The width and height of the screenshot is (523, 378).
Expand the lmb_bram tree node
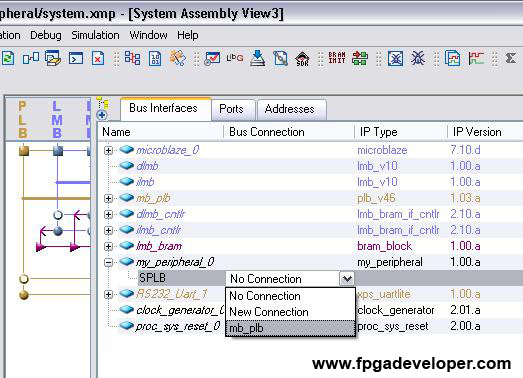tap(108, 247)
